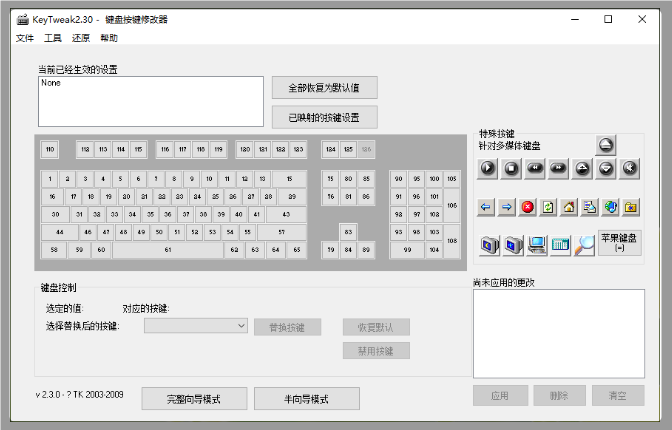Viewport: 672px width, 430px height.
Task: Select keyboard key 58
Action: tap(54, 250)
